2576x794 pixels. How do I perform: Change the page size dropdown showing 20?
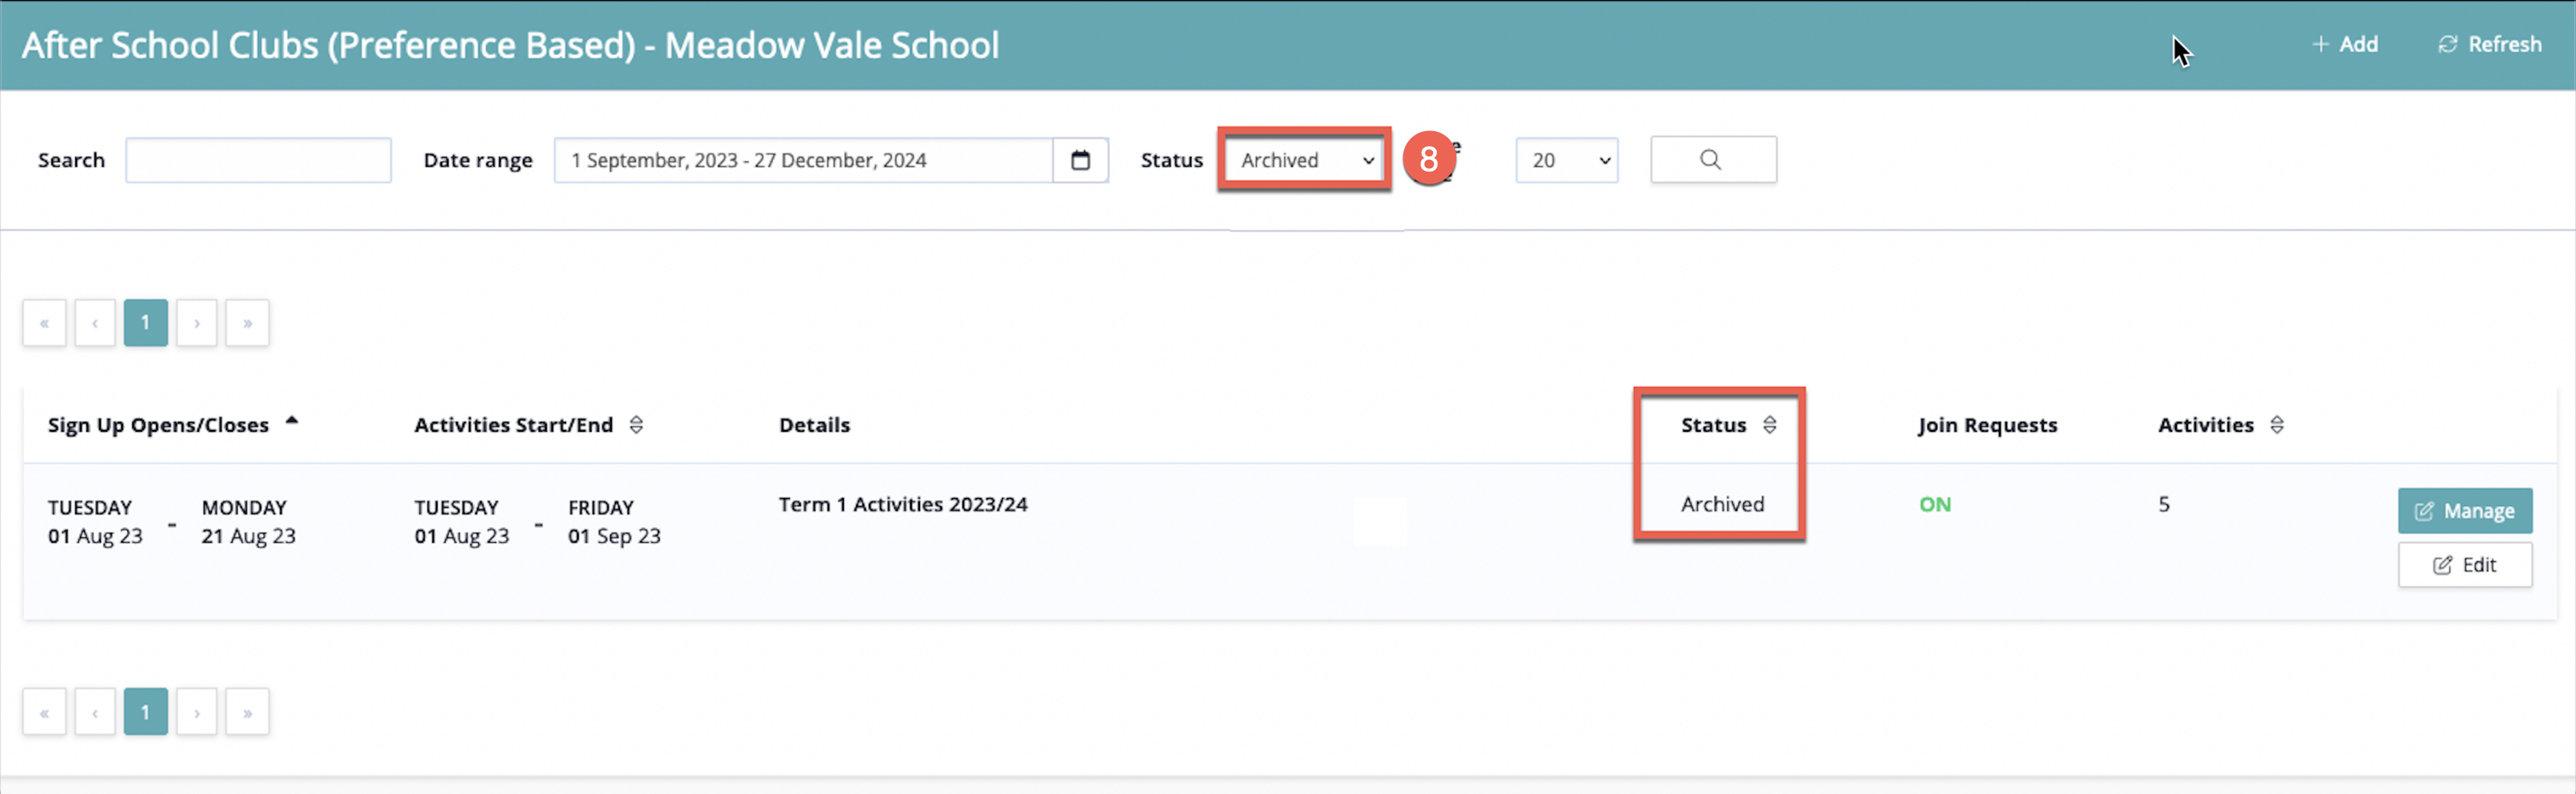click(x=1566, y=160)
